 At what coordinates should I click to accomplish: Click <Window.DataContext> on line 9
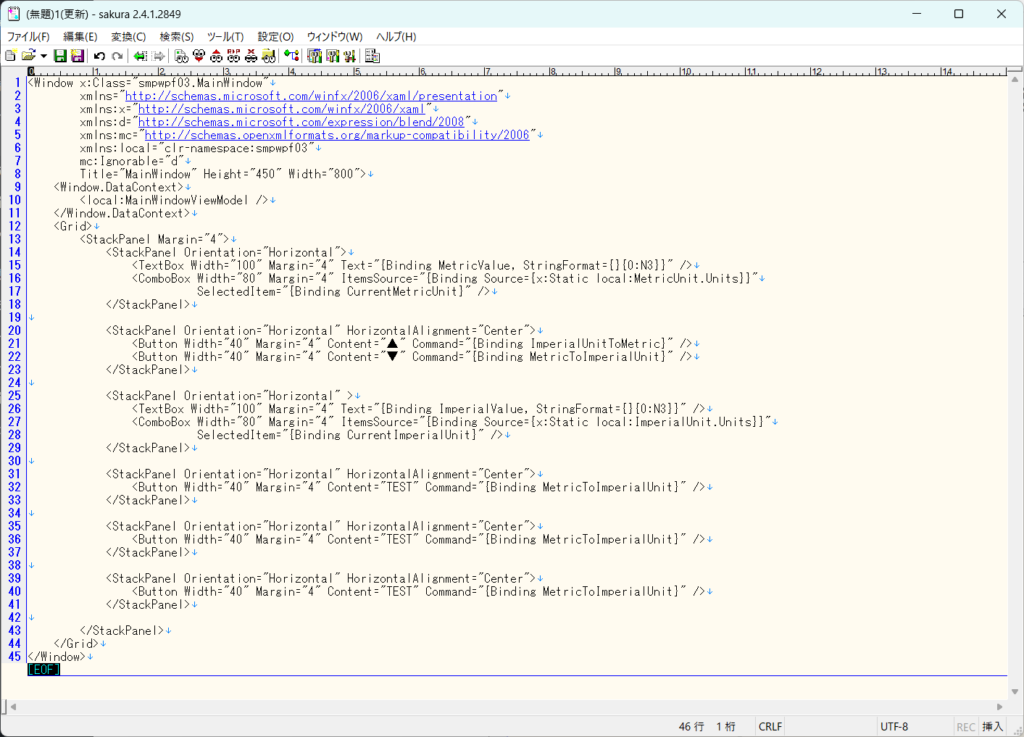pyautogui.click(x=119, y=187)
